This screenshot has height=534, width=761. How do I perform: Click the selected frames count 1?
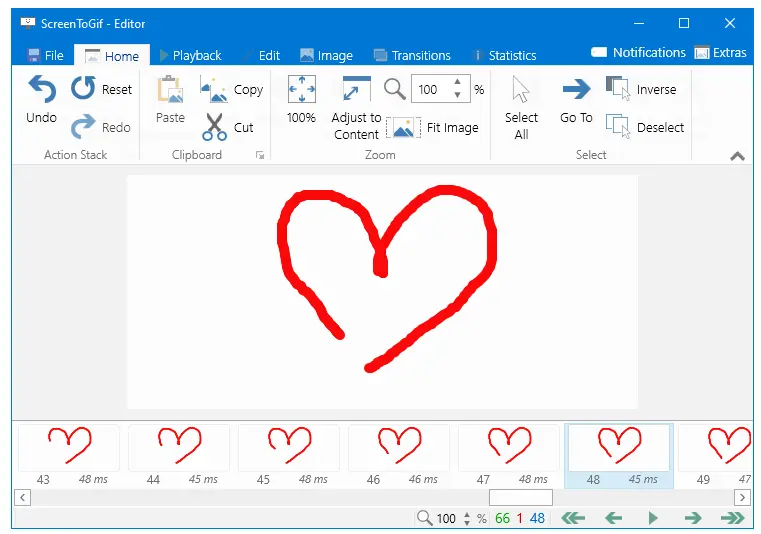[x=519, y=518]
